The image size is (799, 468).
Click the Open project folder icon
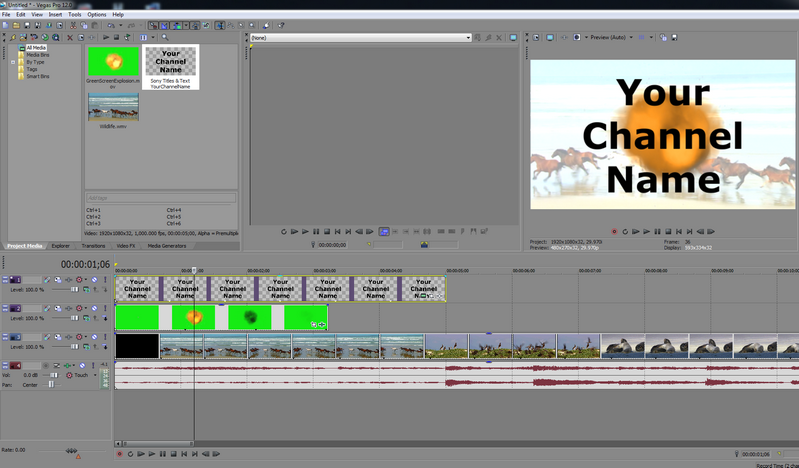[x=16, y=25]
